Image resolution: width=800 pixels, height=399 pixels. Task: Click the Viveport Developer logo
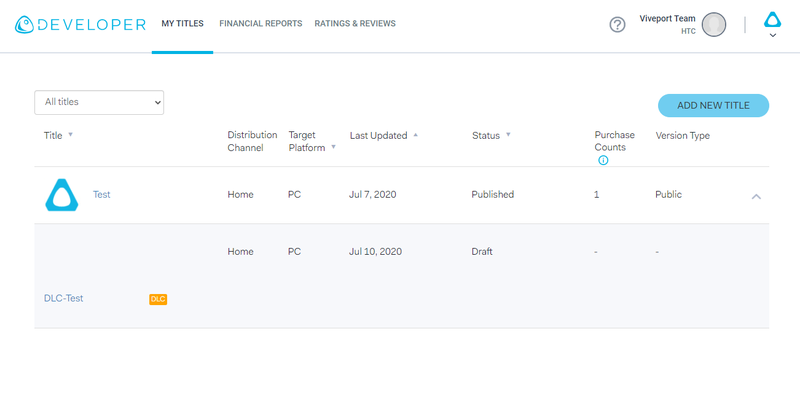coord(80,24)
